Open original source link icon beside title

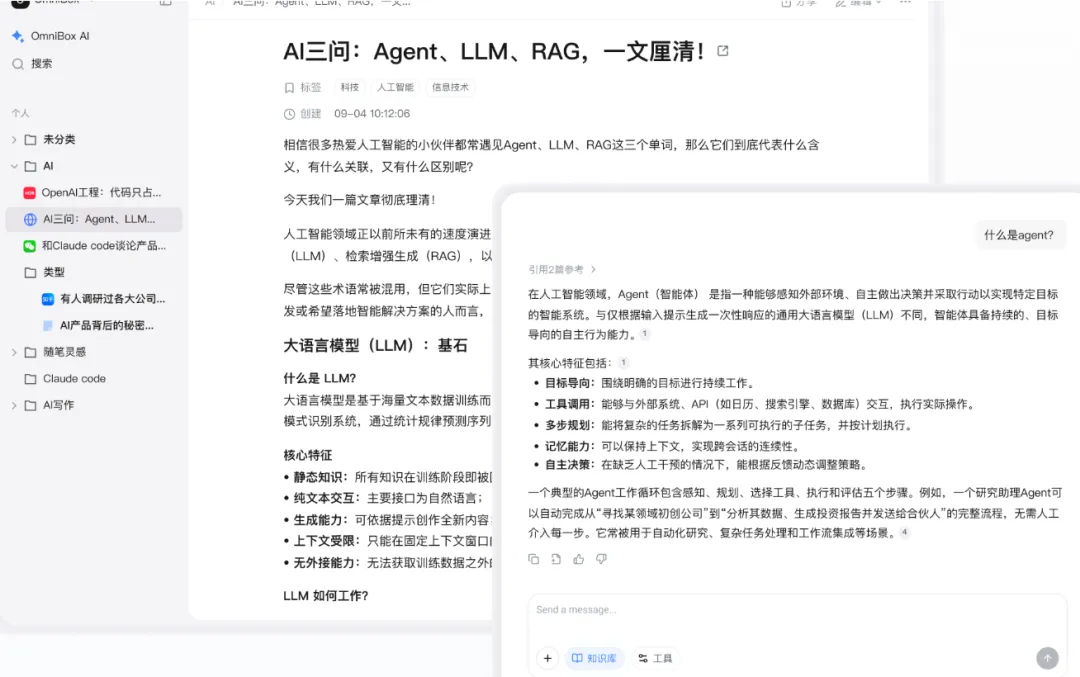coord(723,51)
